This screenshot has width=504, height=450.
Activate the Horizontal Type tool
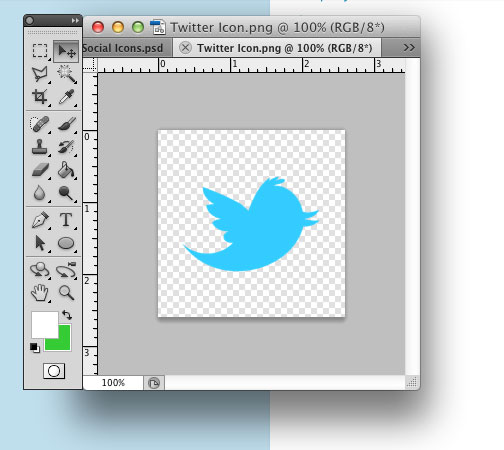[66, 220]
